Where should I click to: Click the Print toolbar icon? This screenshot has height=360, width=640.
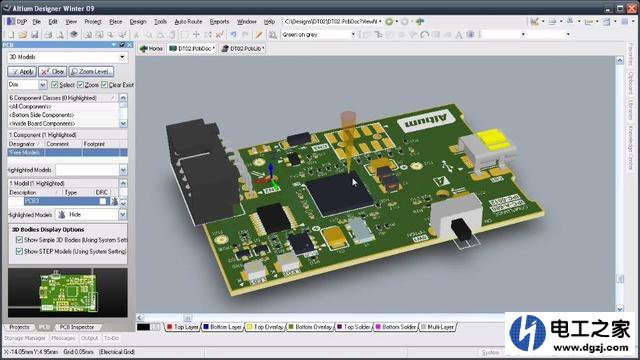click(x=48, y=35)
